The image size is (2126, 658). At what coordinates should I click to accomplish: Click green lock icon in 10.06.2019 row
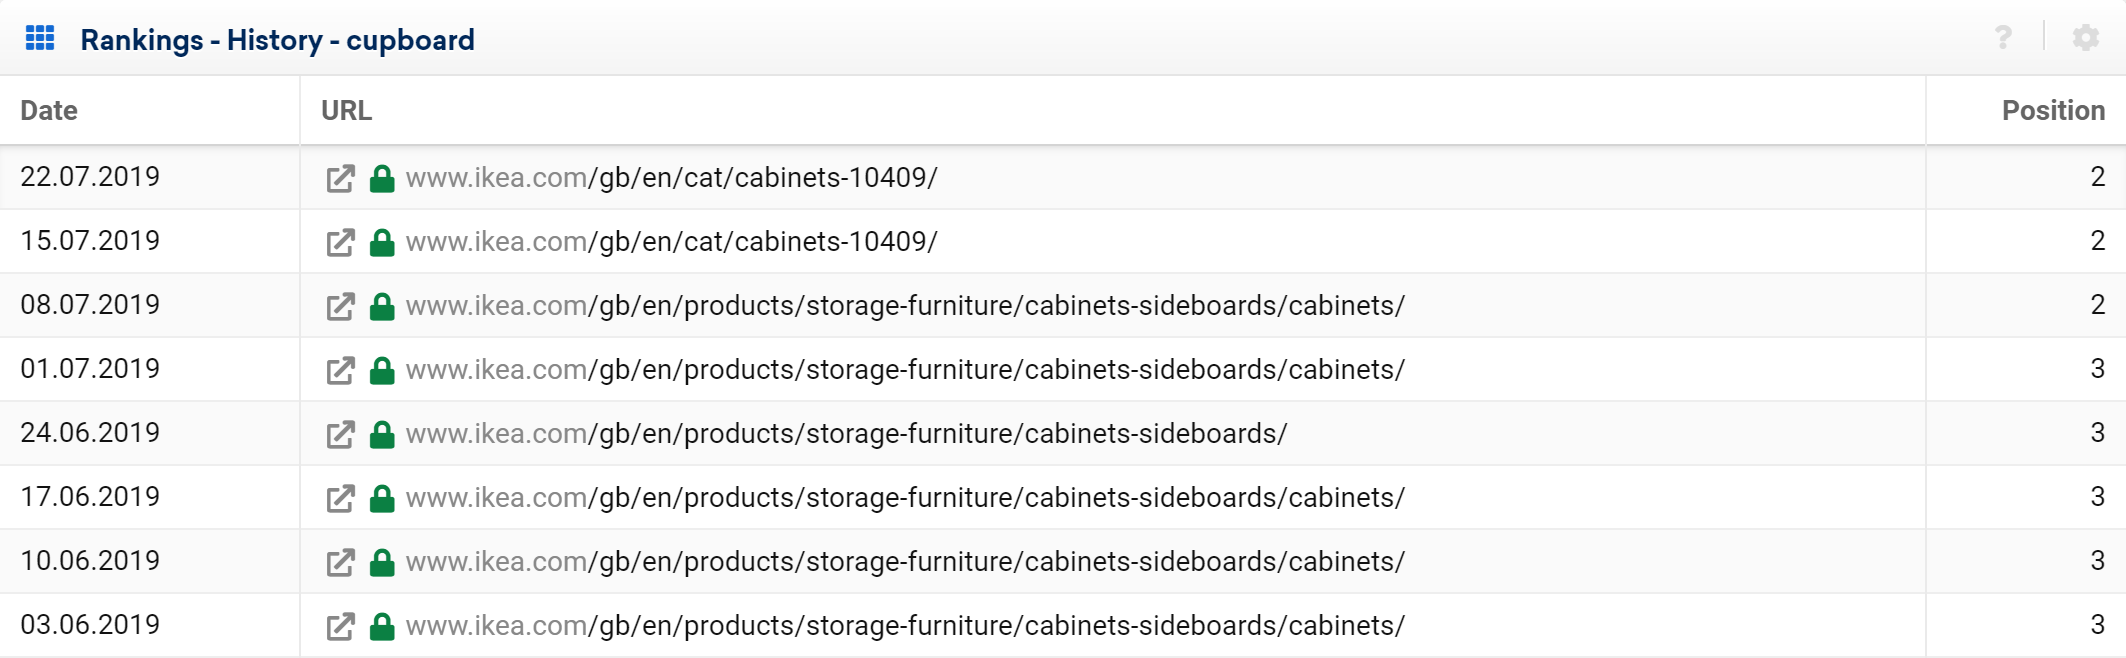click(382, 562)
